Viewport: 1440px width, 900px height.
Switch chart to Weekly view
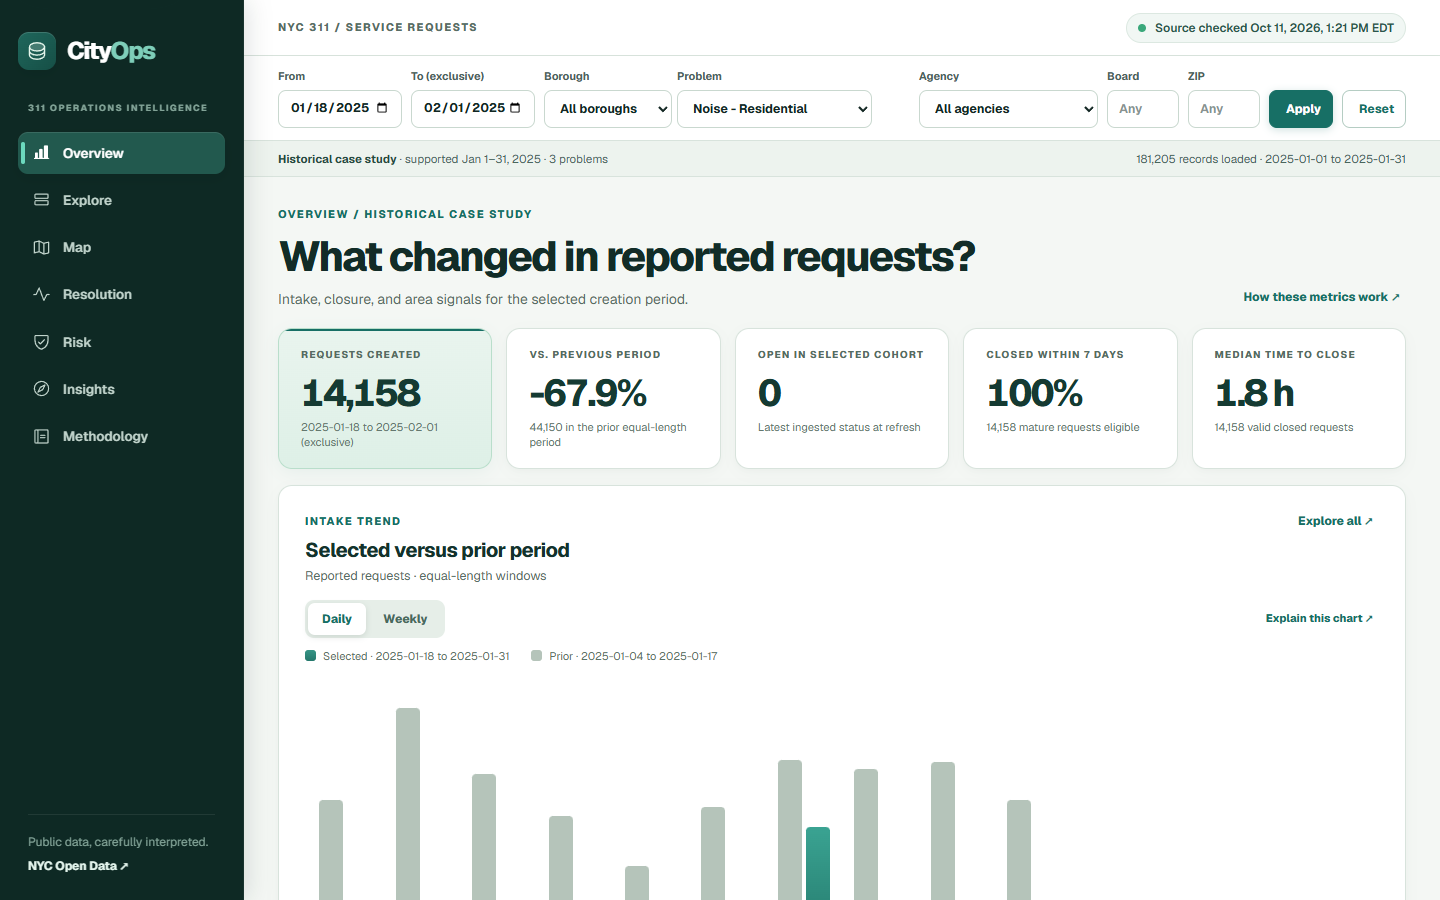pos(405,619)
